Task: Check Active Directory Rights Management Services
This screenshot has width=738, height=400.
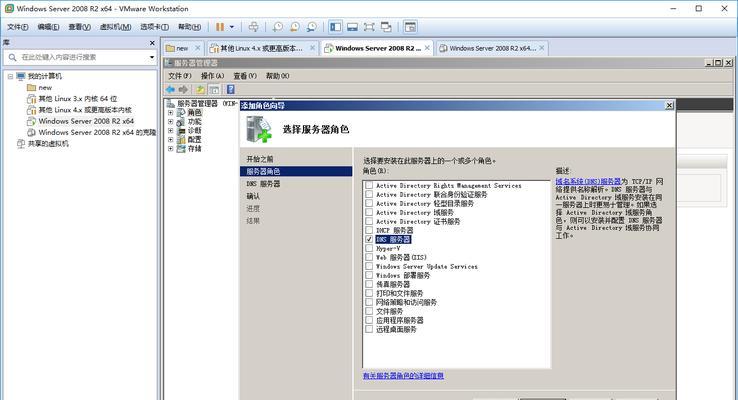Action: [369, 185]
